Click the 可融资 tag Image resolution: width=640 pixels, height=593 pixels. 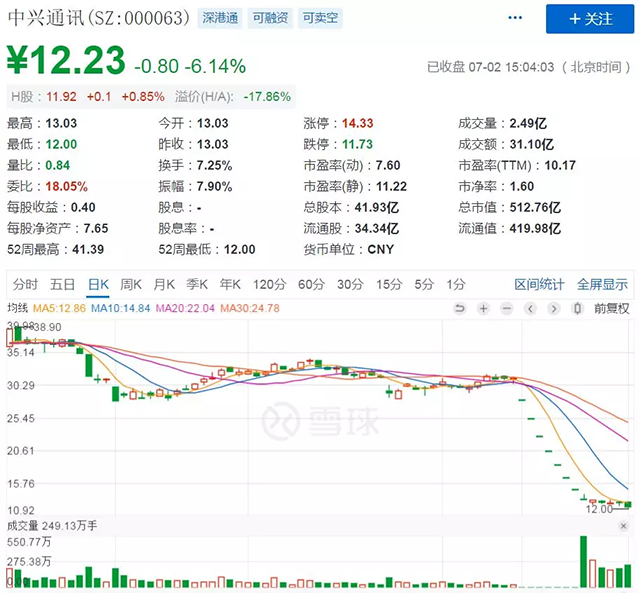(x=270, y=18)
